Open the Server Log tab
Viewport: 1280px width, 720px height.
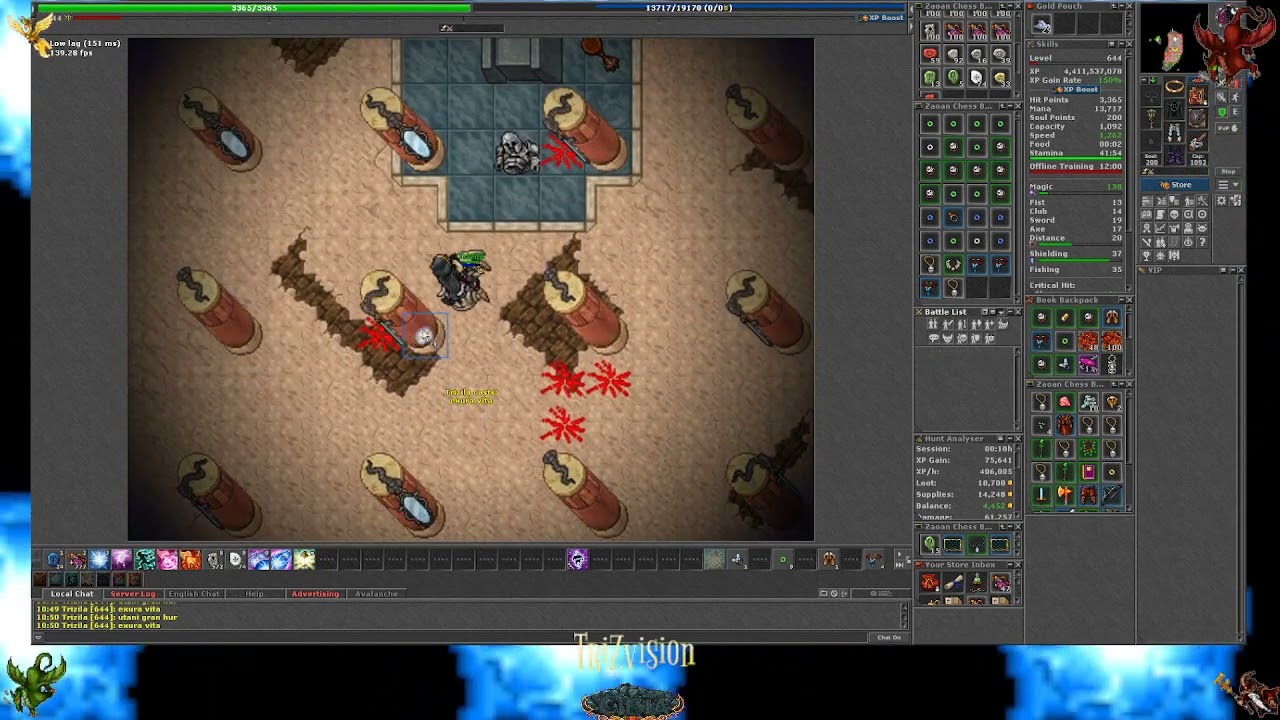click(133, 594)
